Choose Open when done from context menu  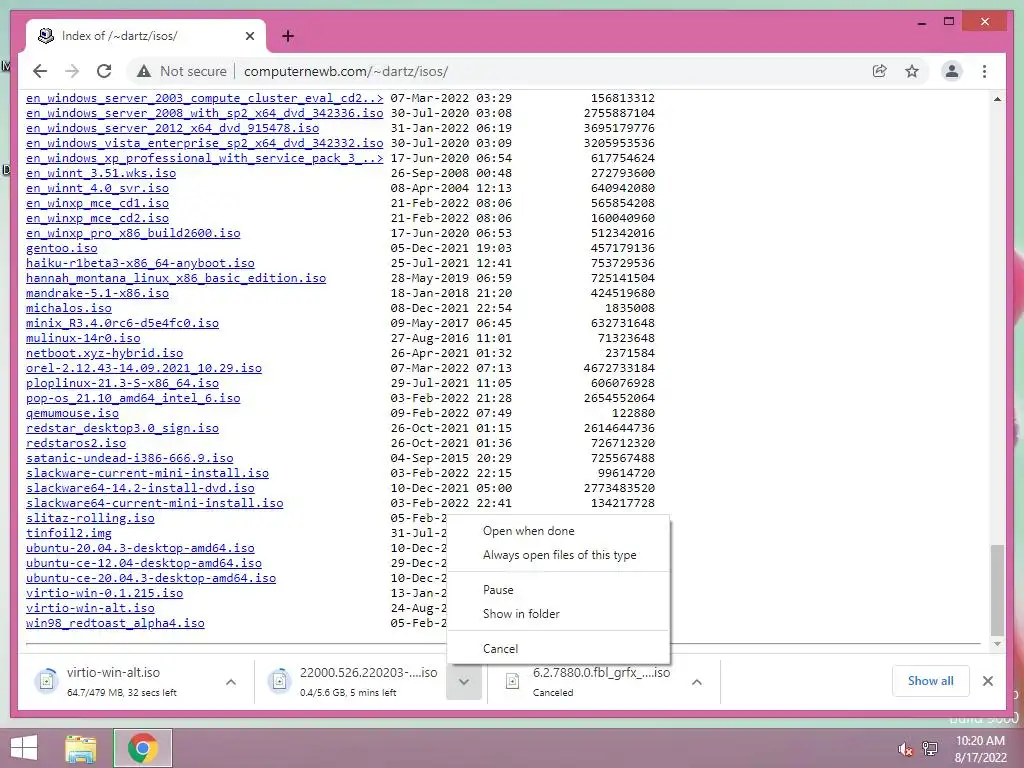point(558,531)
